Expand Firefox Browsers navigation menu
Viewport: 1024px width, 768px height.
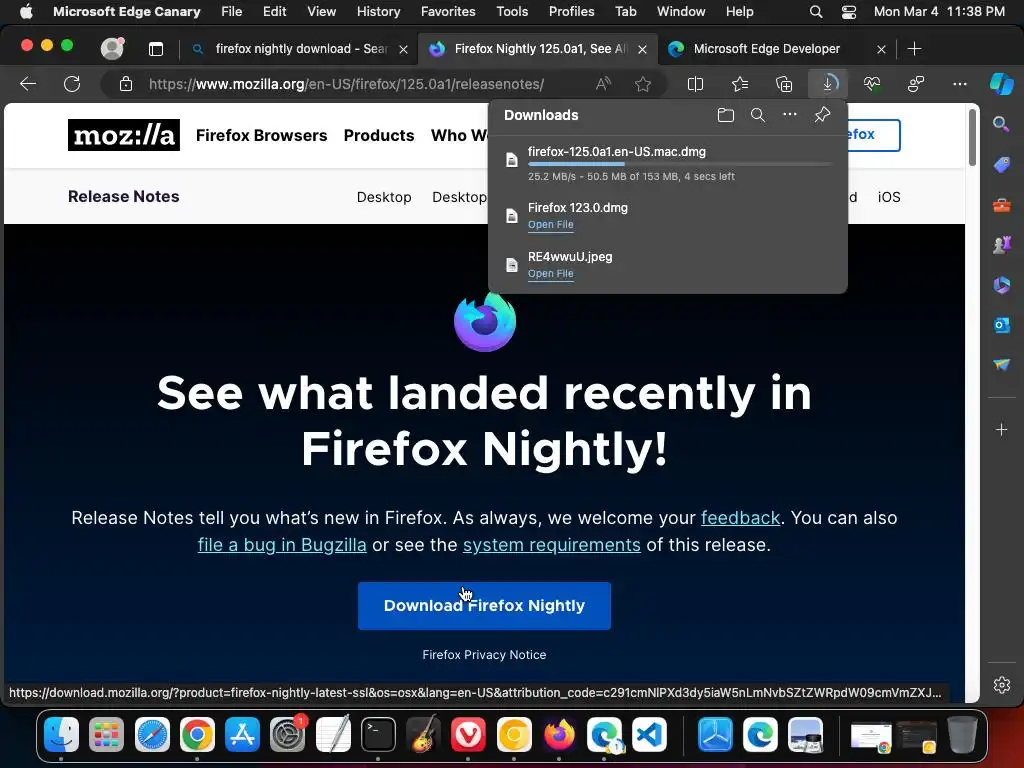click(x=261, y=135)
